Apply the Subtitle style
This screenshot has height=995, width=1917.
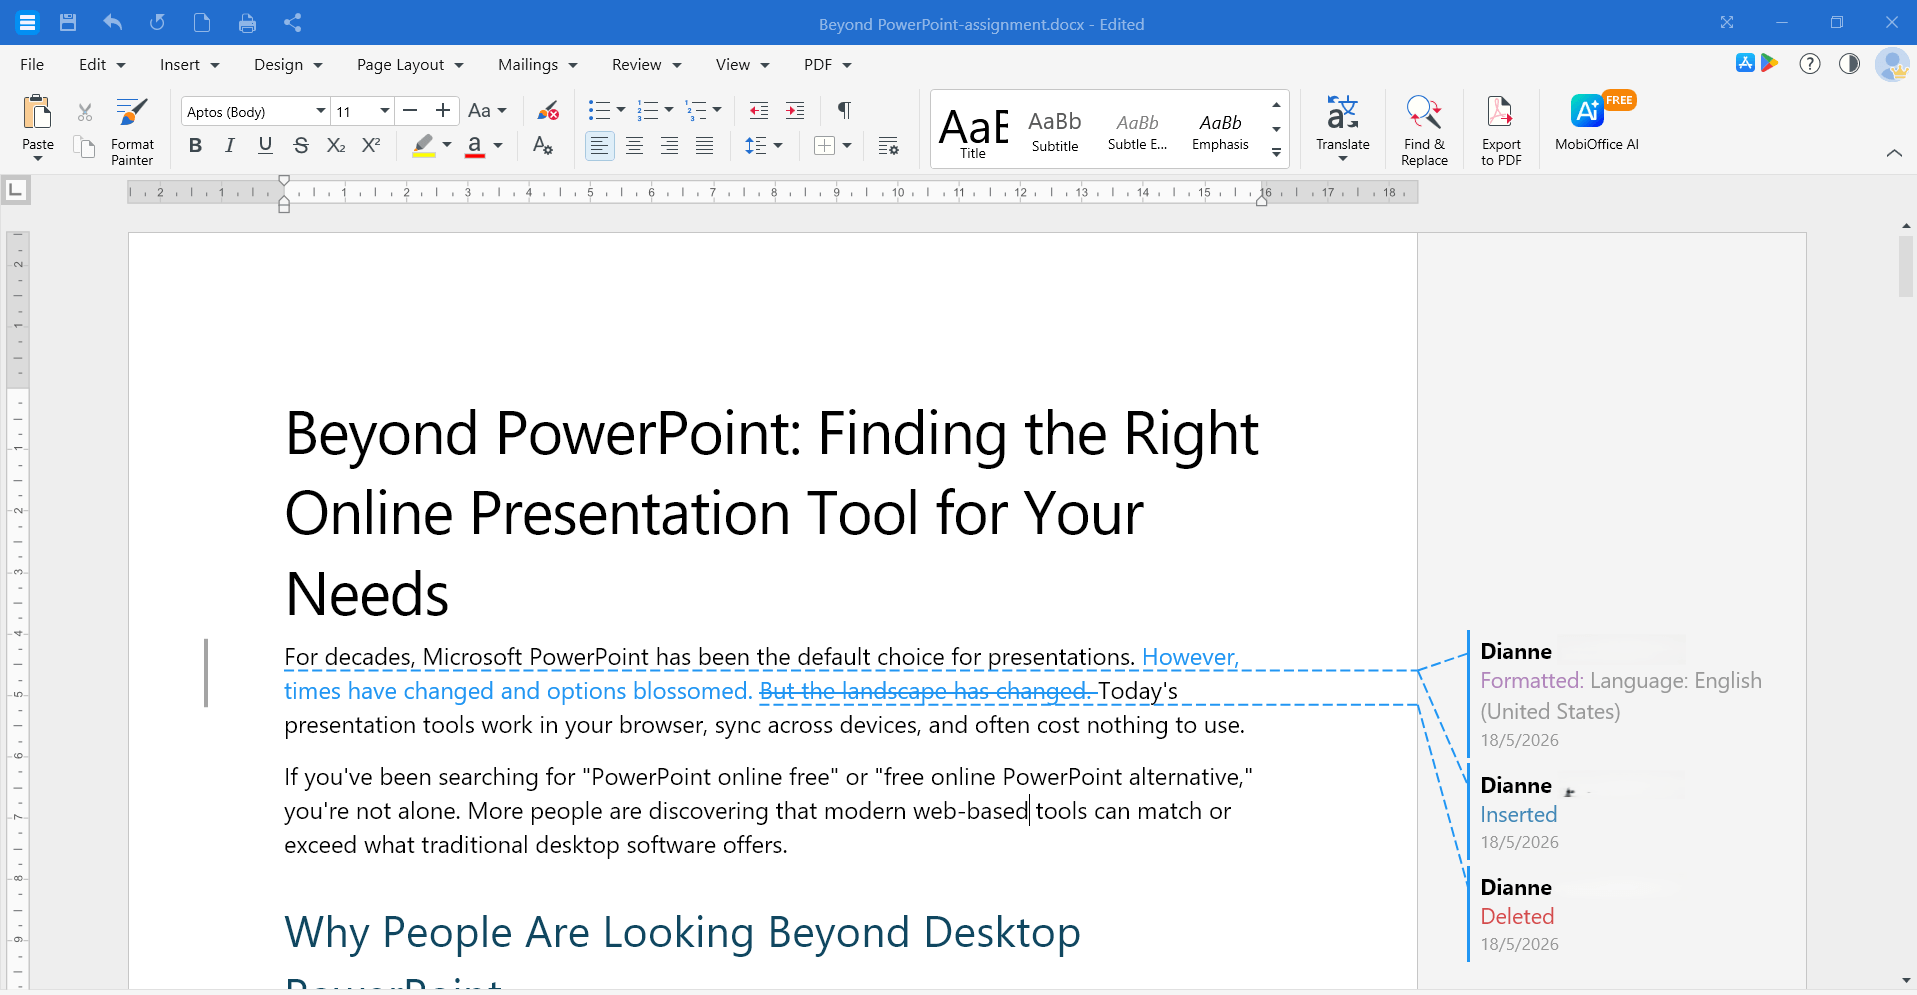pyautogui.click(x=1055, y=130)
